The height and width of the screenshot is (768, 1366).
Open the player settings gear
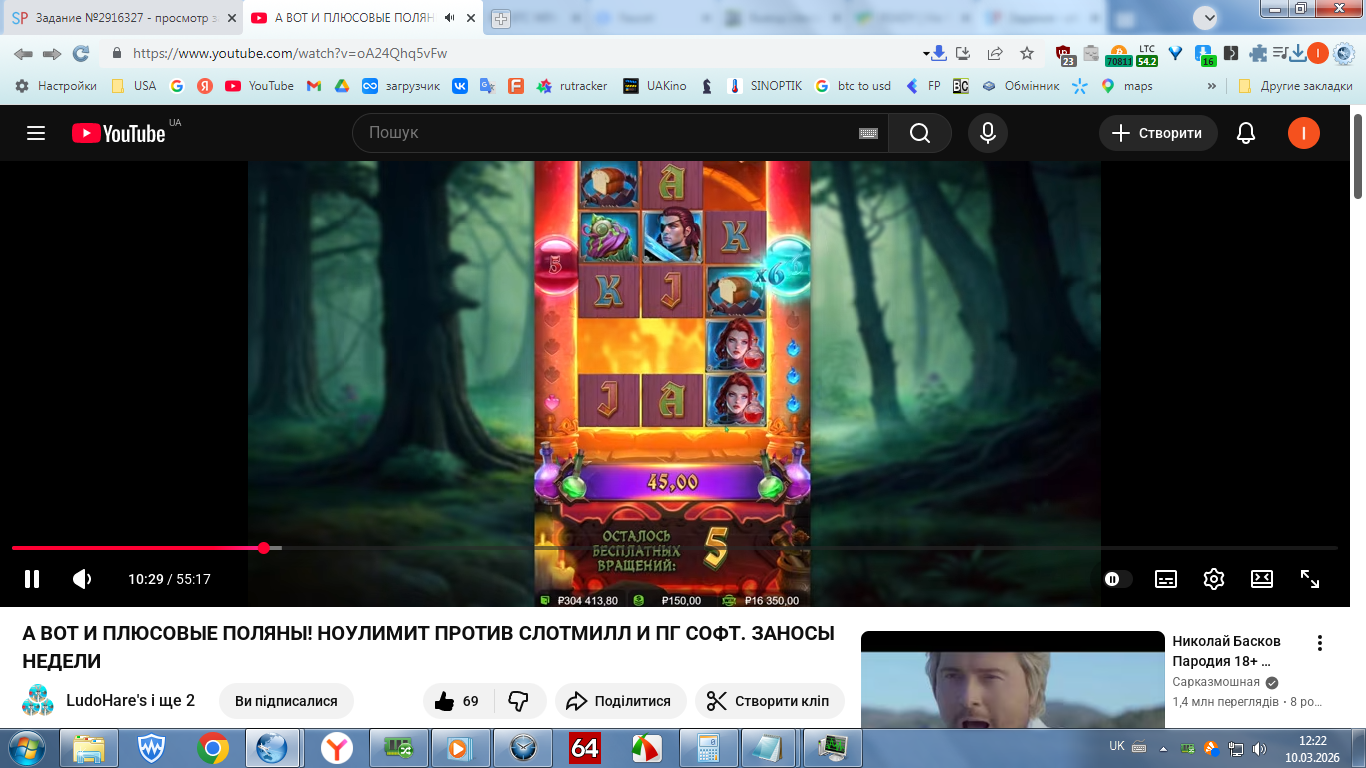(x=1214, y=579)
